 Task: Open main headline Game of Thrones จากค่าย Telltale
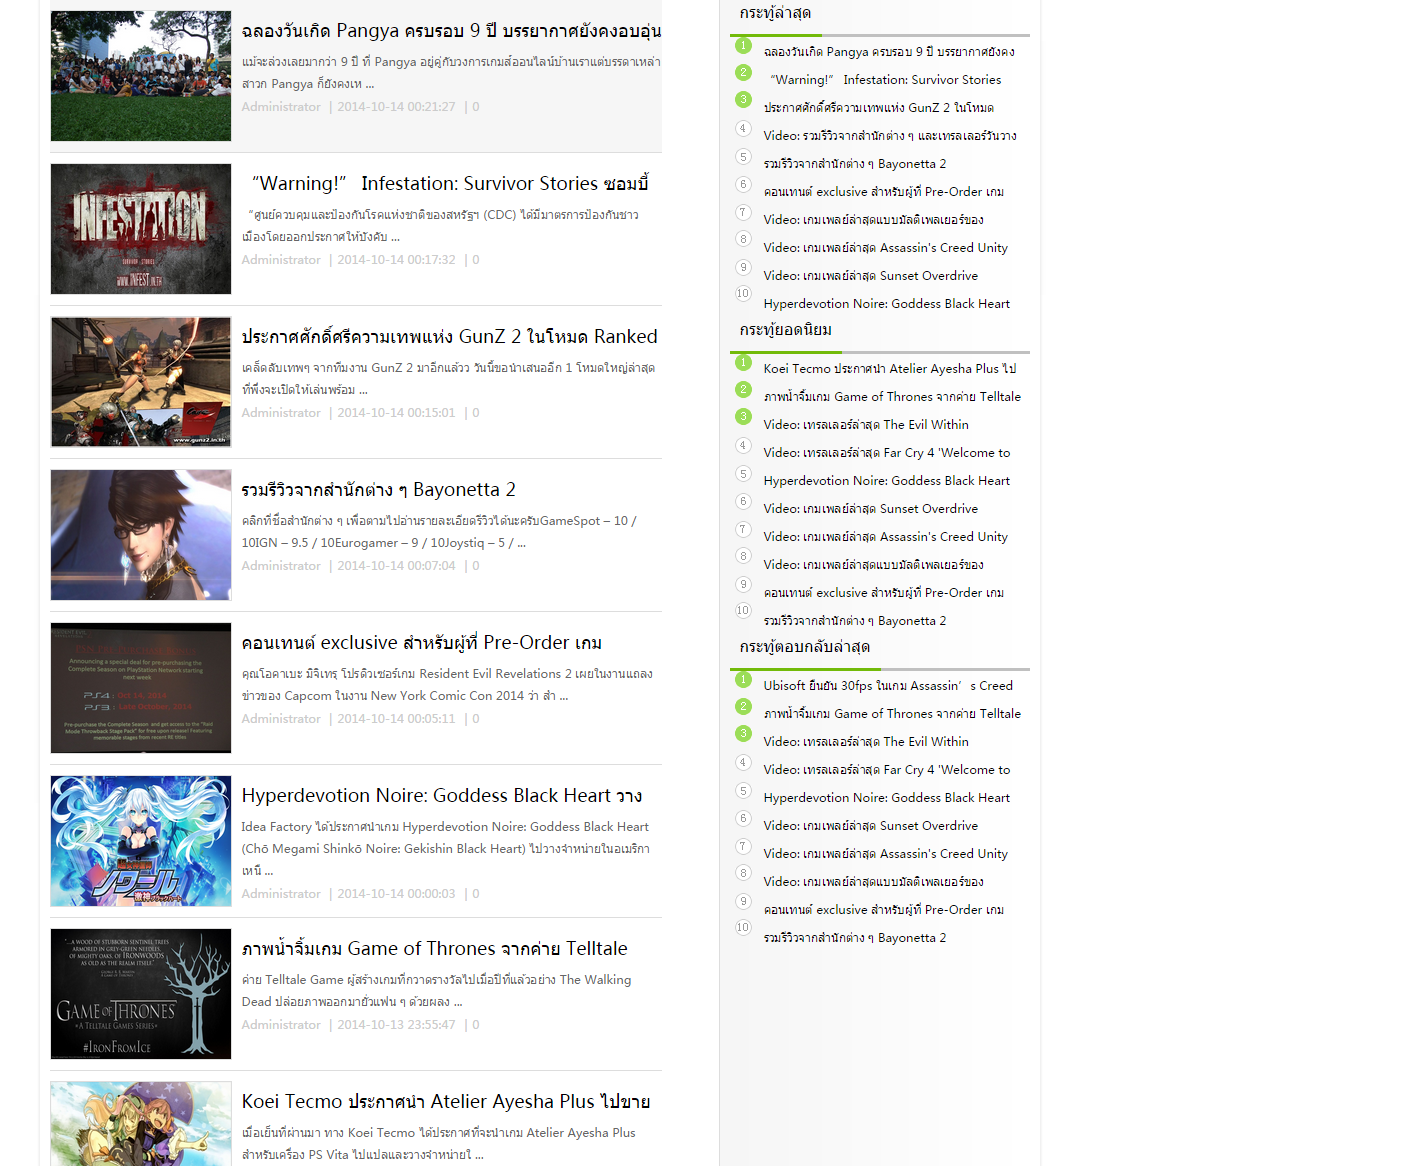434,949
